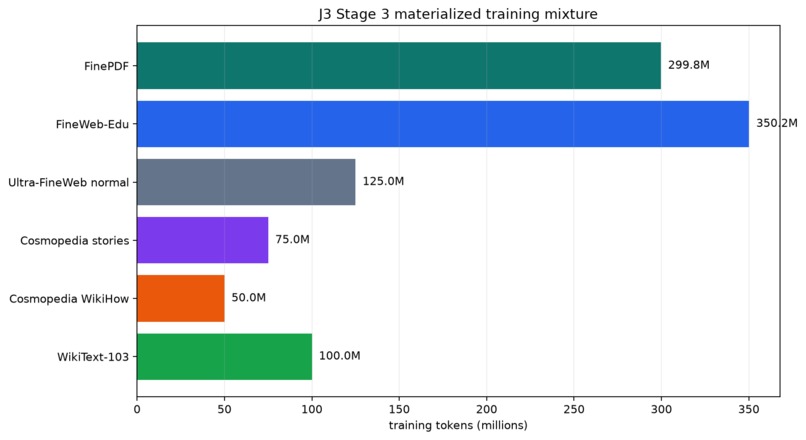This screenshot has width=806, height=440.
Task: Click the orange Cosmopedia WikiHow bar
Action: [181, 299]
